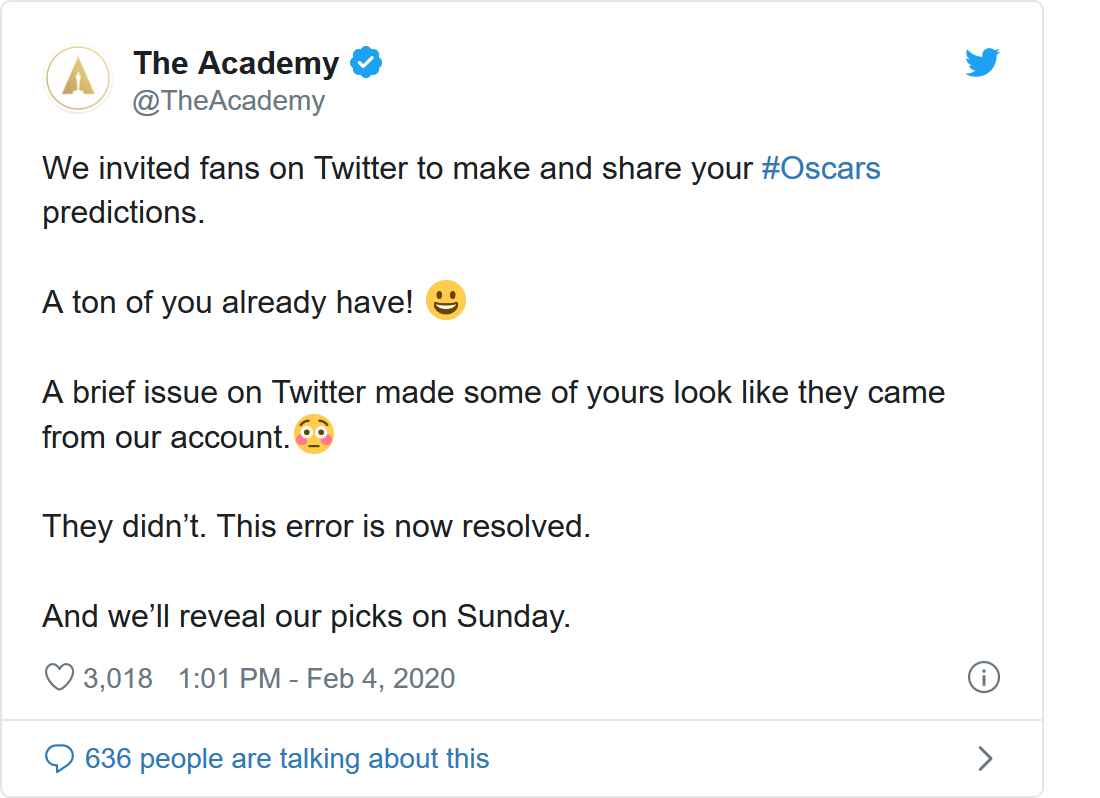1100x798 pixels.
Task: Click The Academy profile avatar
Action: point(78,79)
